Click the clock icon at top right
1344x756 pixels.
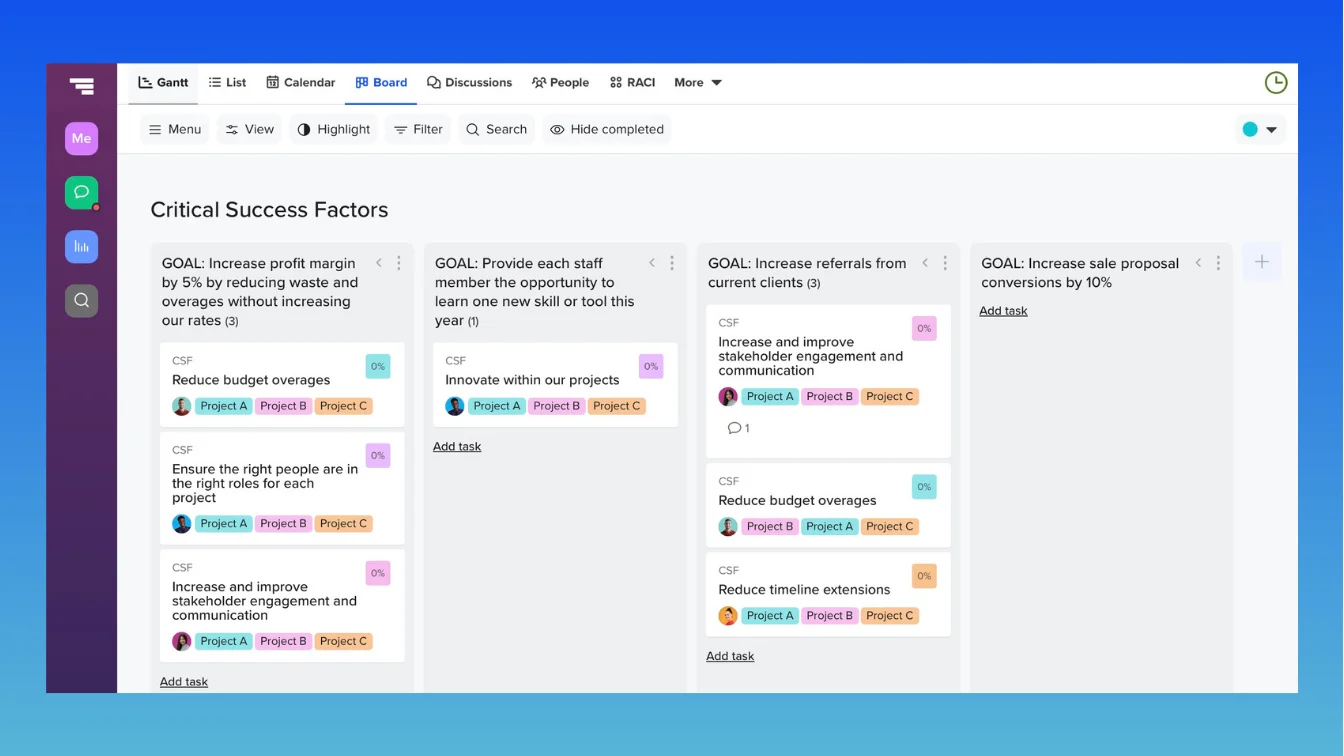click(1276, 82)
